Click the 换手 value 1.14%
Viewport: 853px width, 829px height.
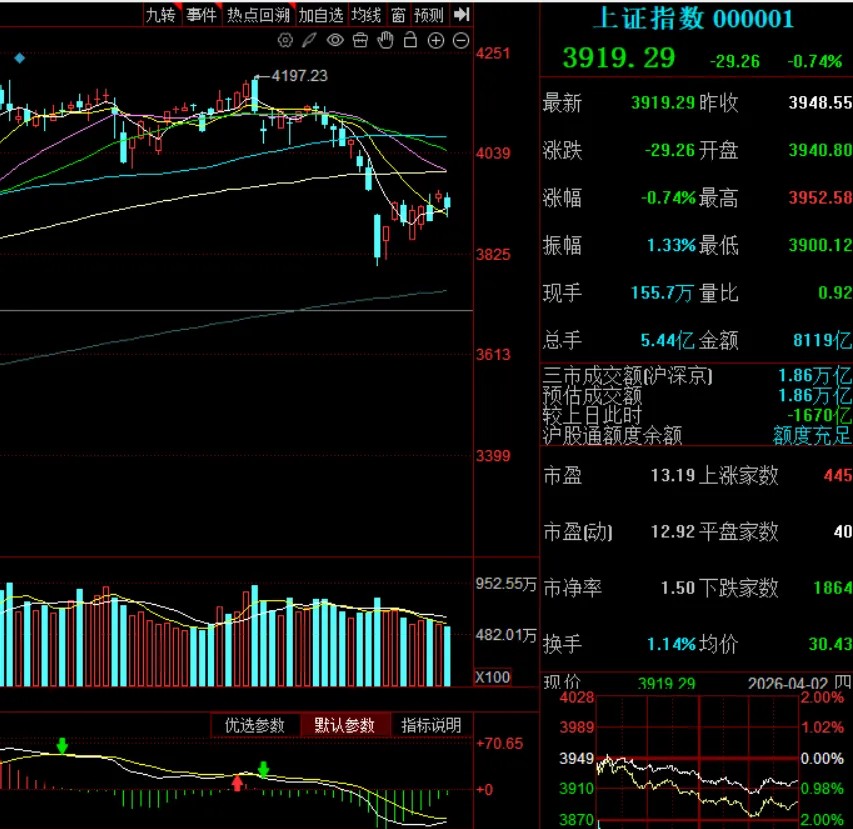pyautogui.click(x=671, y=645)
